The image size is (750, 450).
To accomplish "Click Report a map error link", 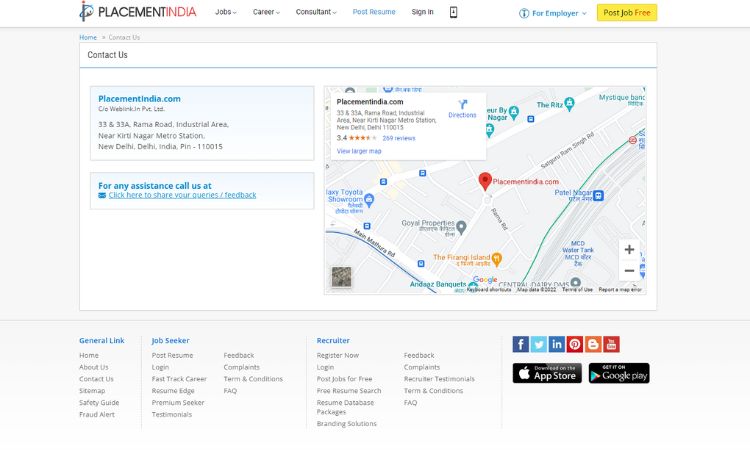I will (x=620, y=290).
